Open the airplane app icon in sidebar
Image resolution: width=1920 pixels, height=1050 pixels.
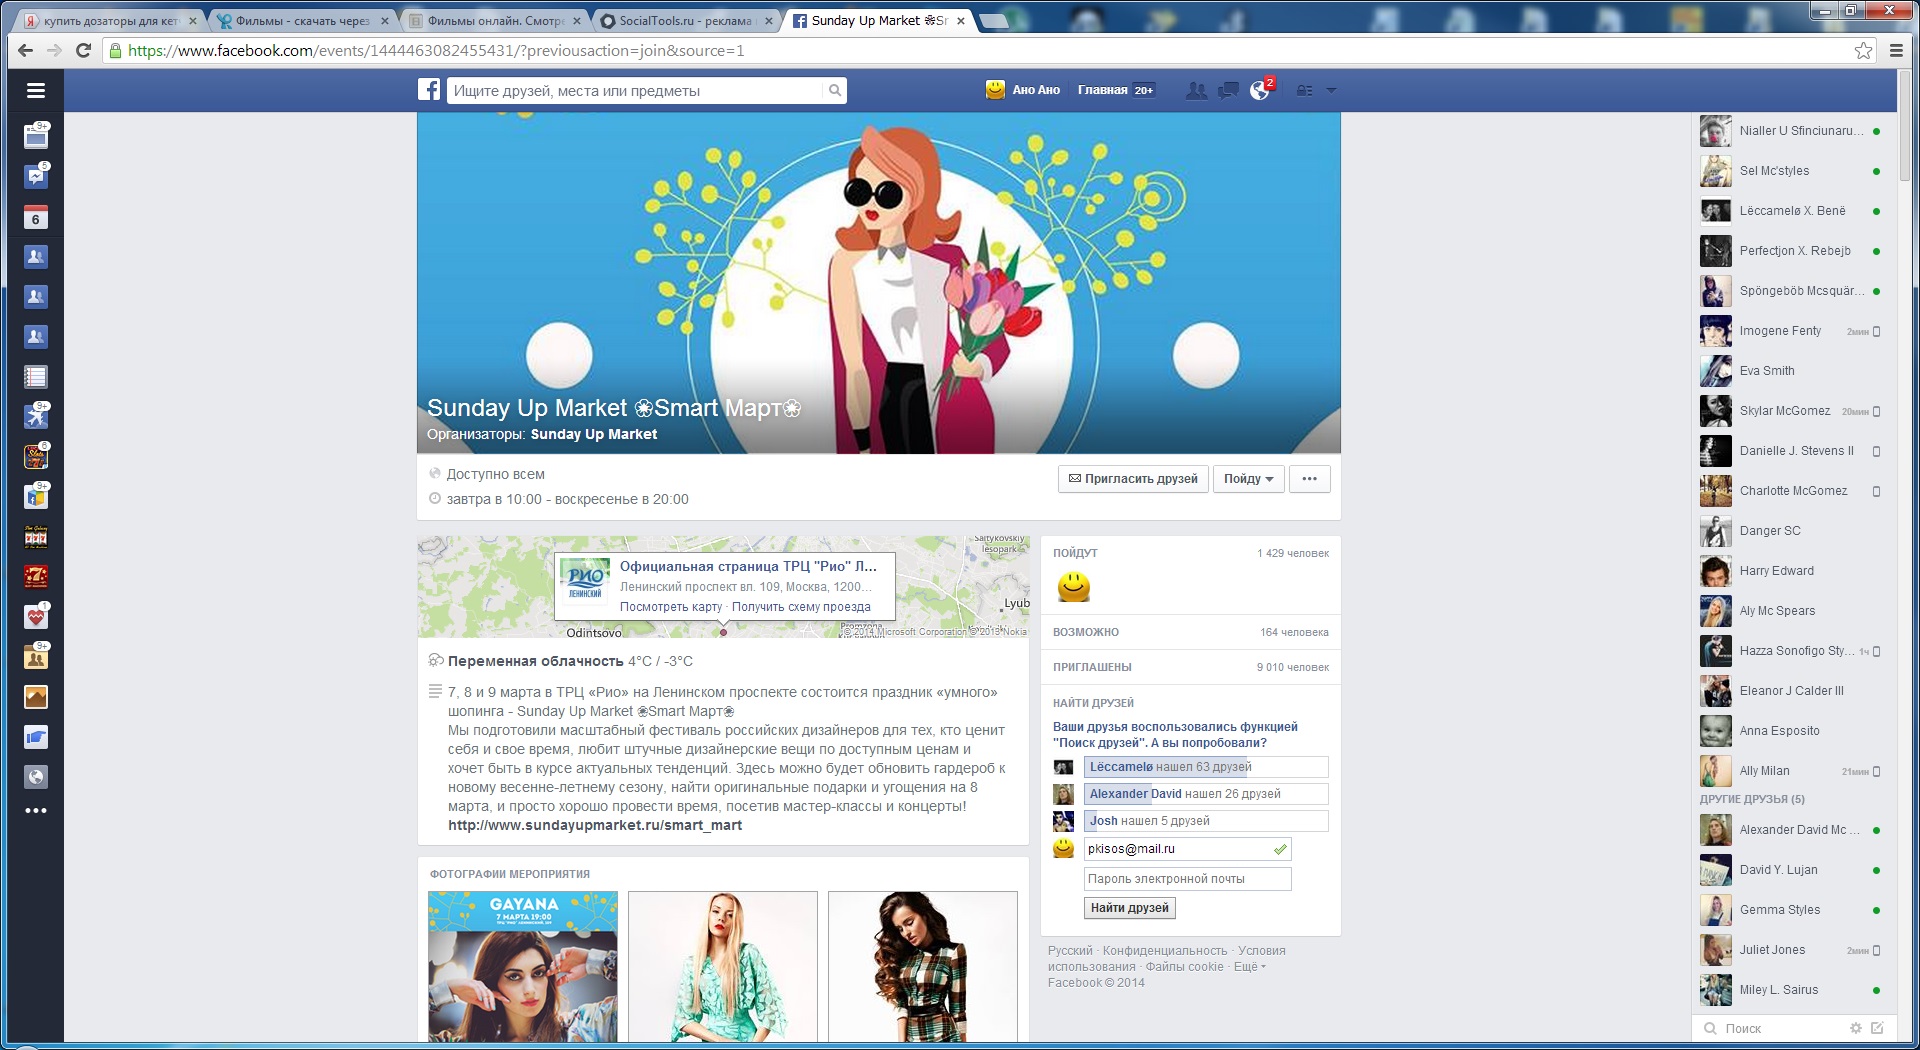[x=36, y=416]
